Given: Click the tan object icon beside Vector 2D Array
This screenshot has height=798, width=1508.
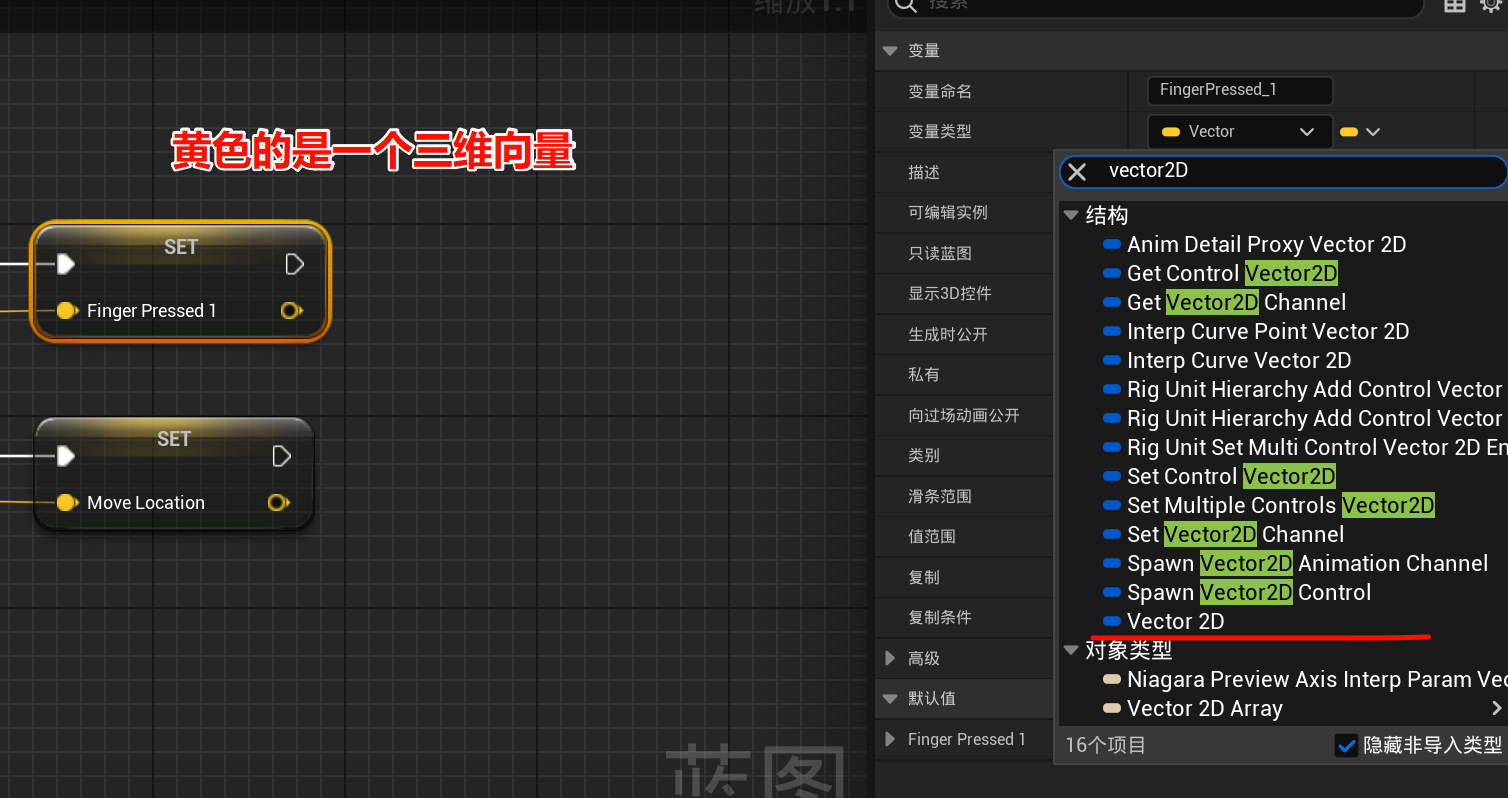Looking at the screenshot, I should (1111, 709).
